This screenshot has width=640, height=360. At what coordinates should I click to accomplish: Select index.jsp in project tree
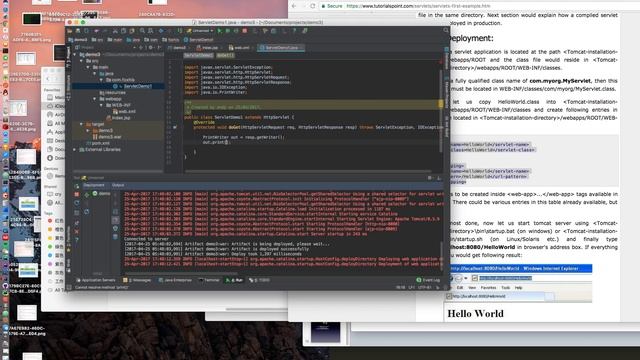[x=118, y=118]
